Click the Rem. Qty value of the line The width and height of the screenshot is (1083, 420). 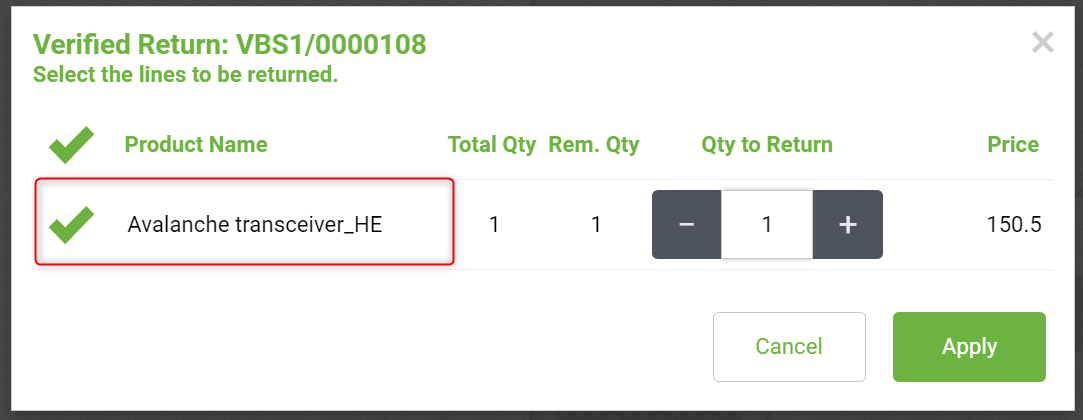[x=595, y=225]
